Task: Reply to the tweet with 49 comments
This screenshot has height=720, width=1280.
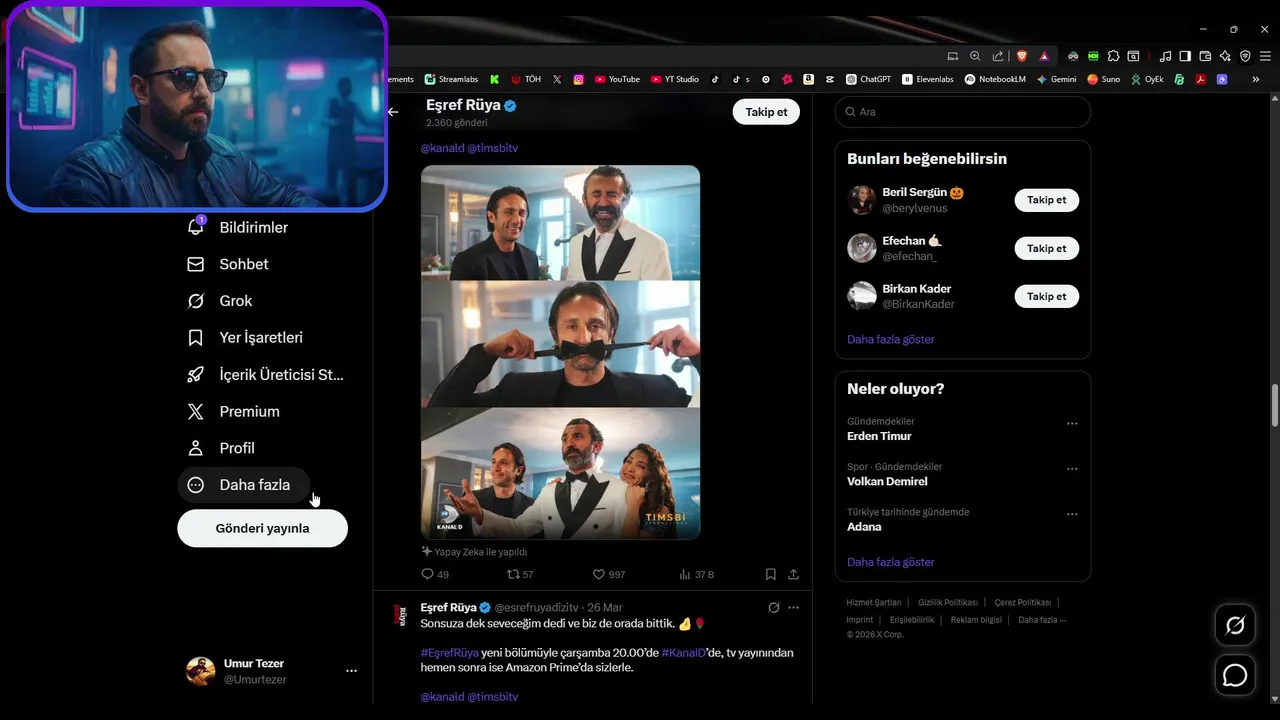Action: (435, 575)
